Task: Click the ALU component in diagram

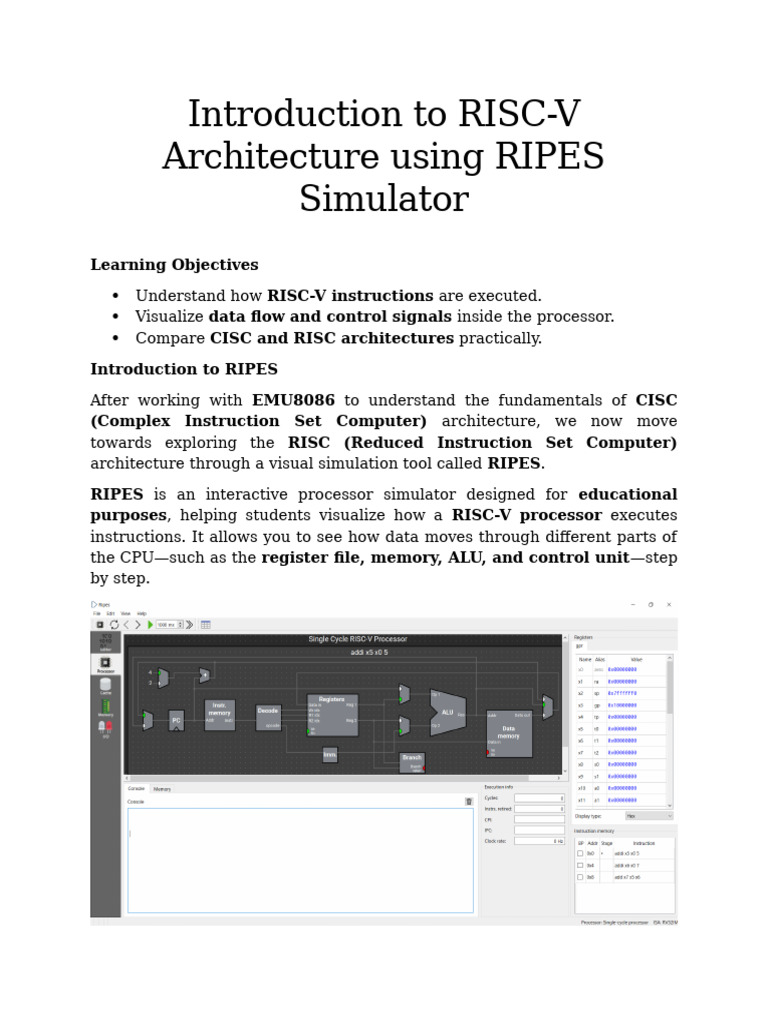Action: (x=448, y=712)
